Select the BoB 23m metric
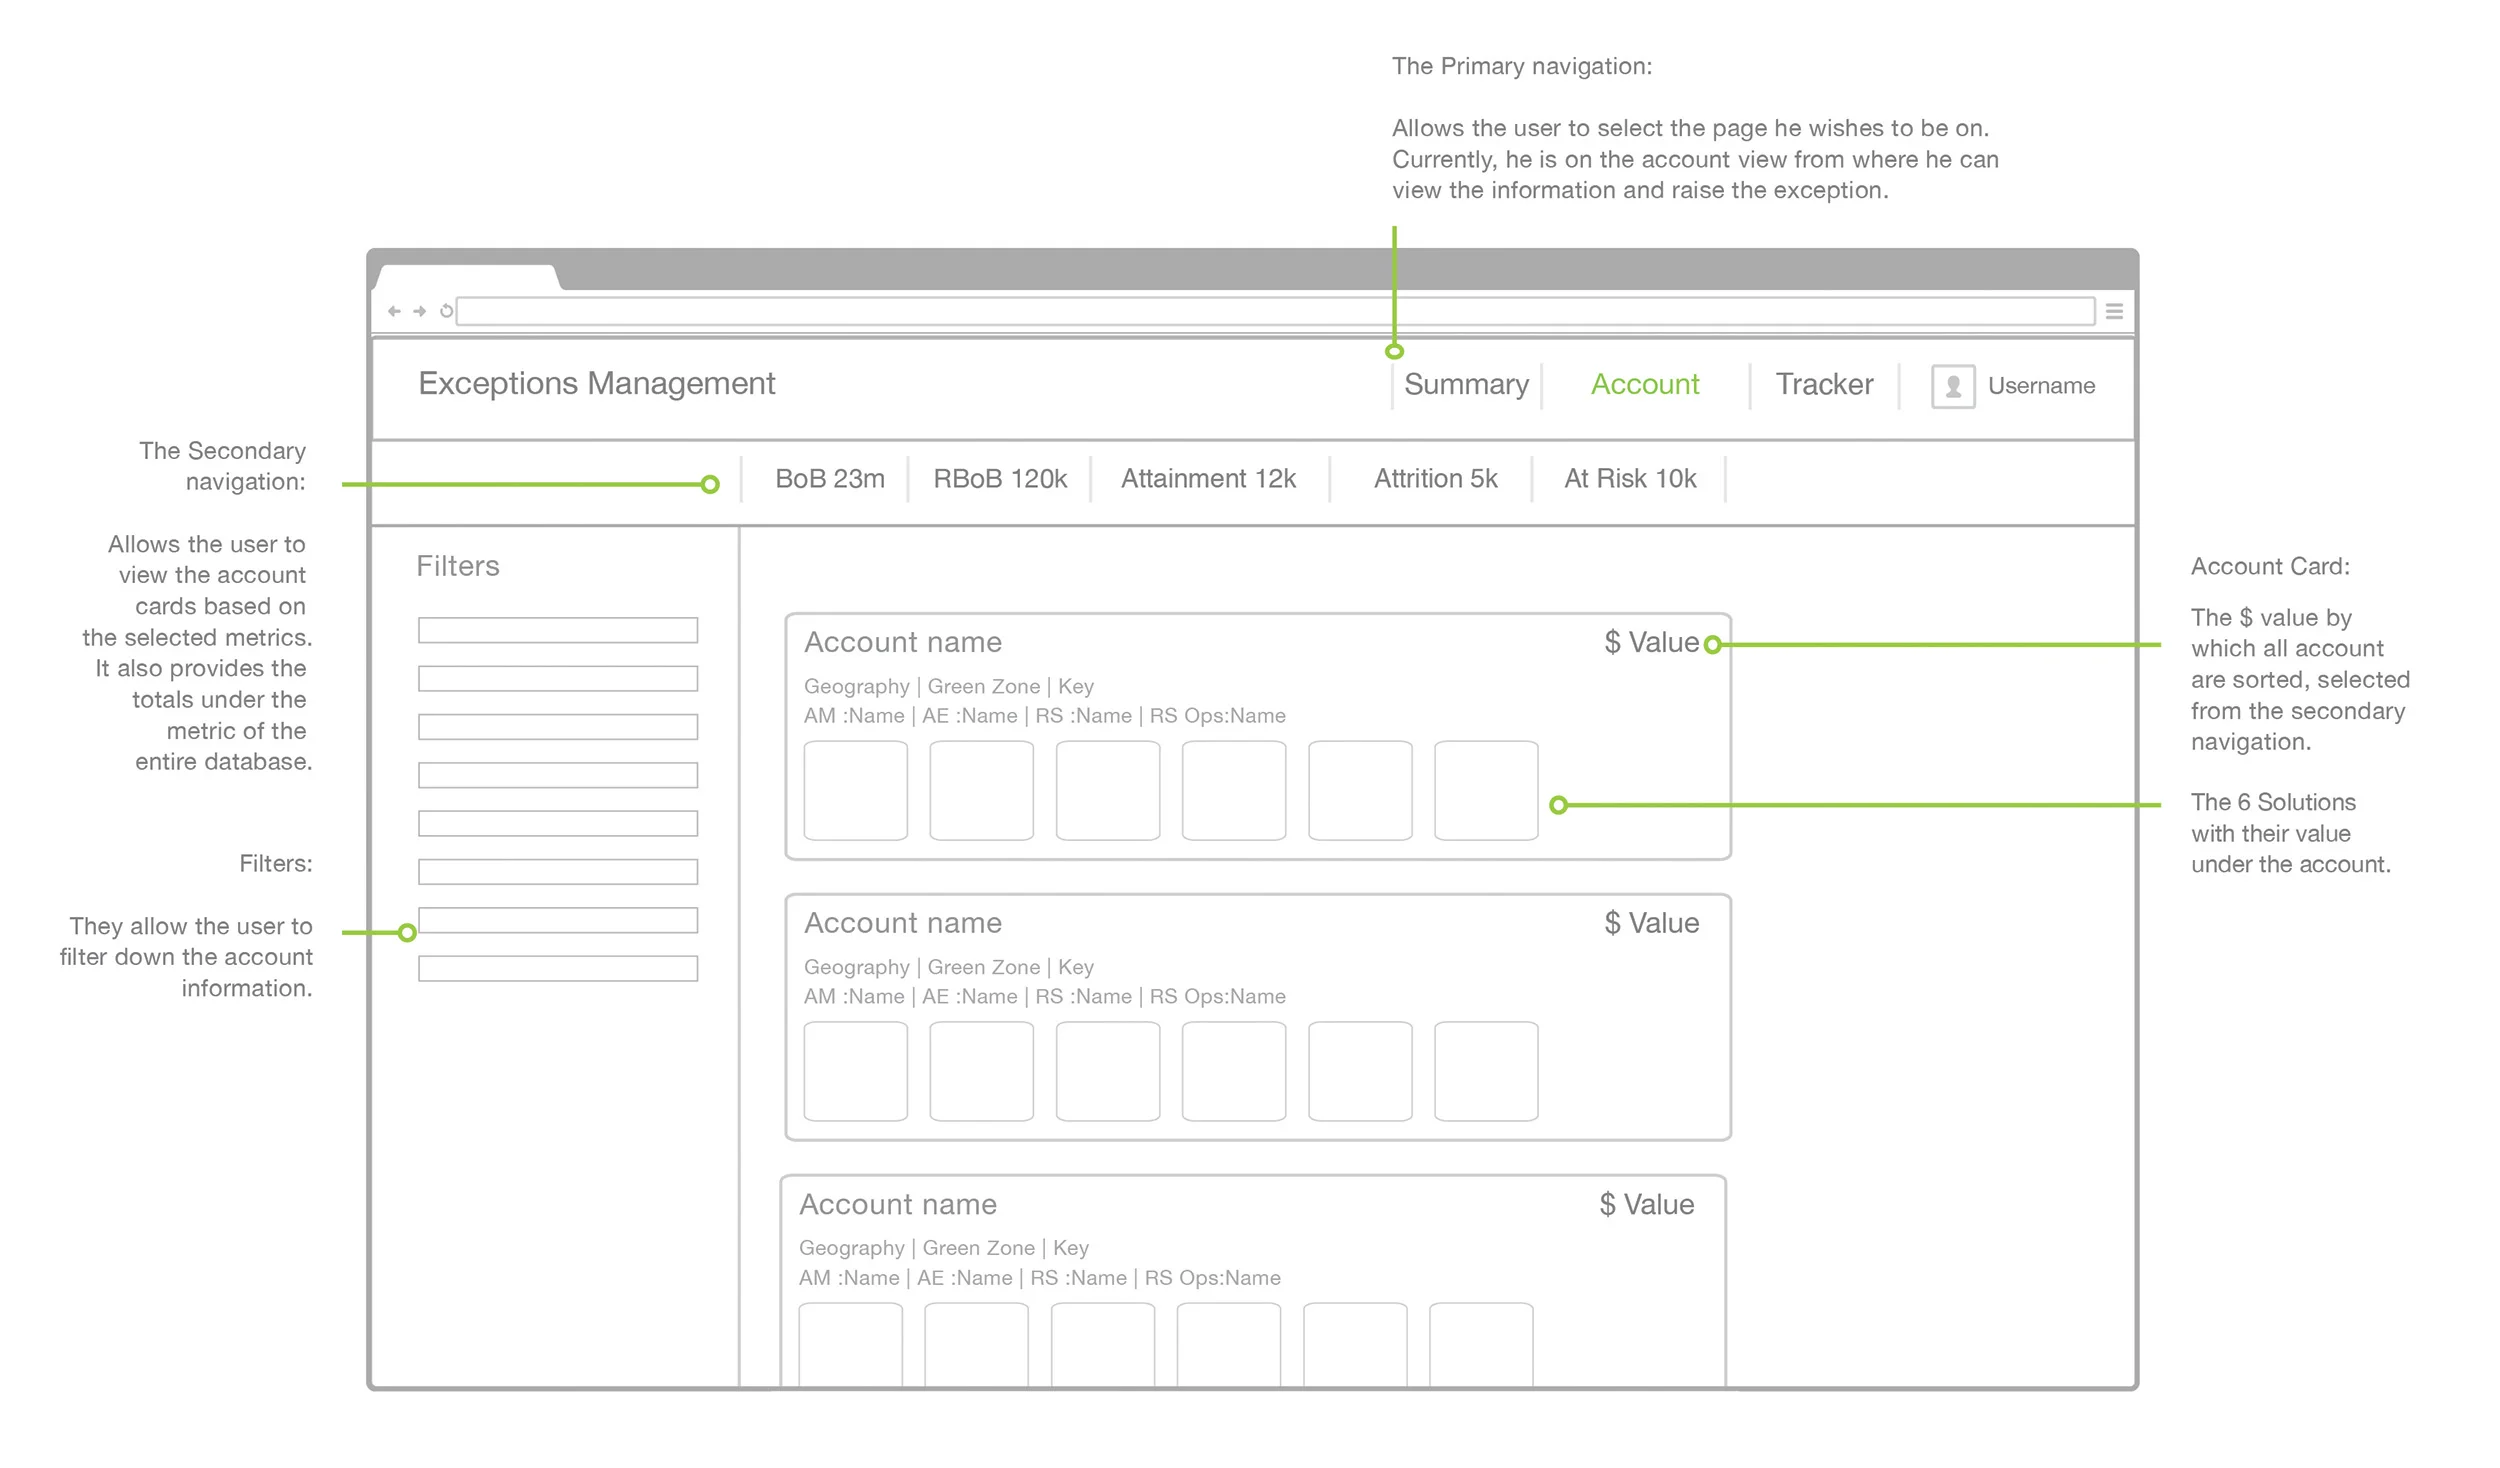Screen dimensions: 2500x1468 (x=829, y=479)
